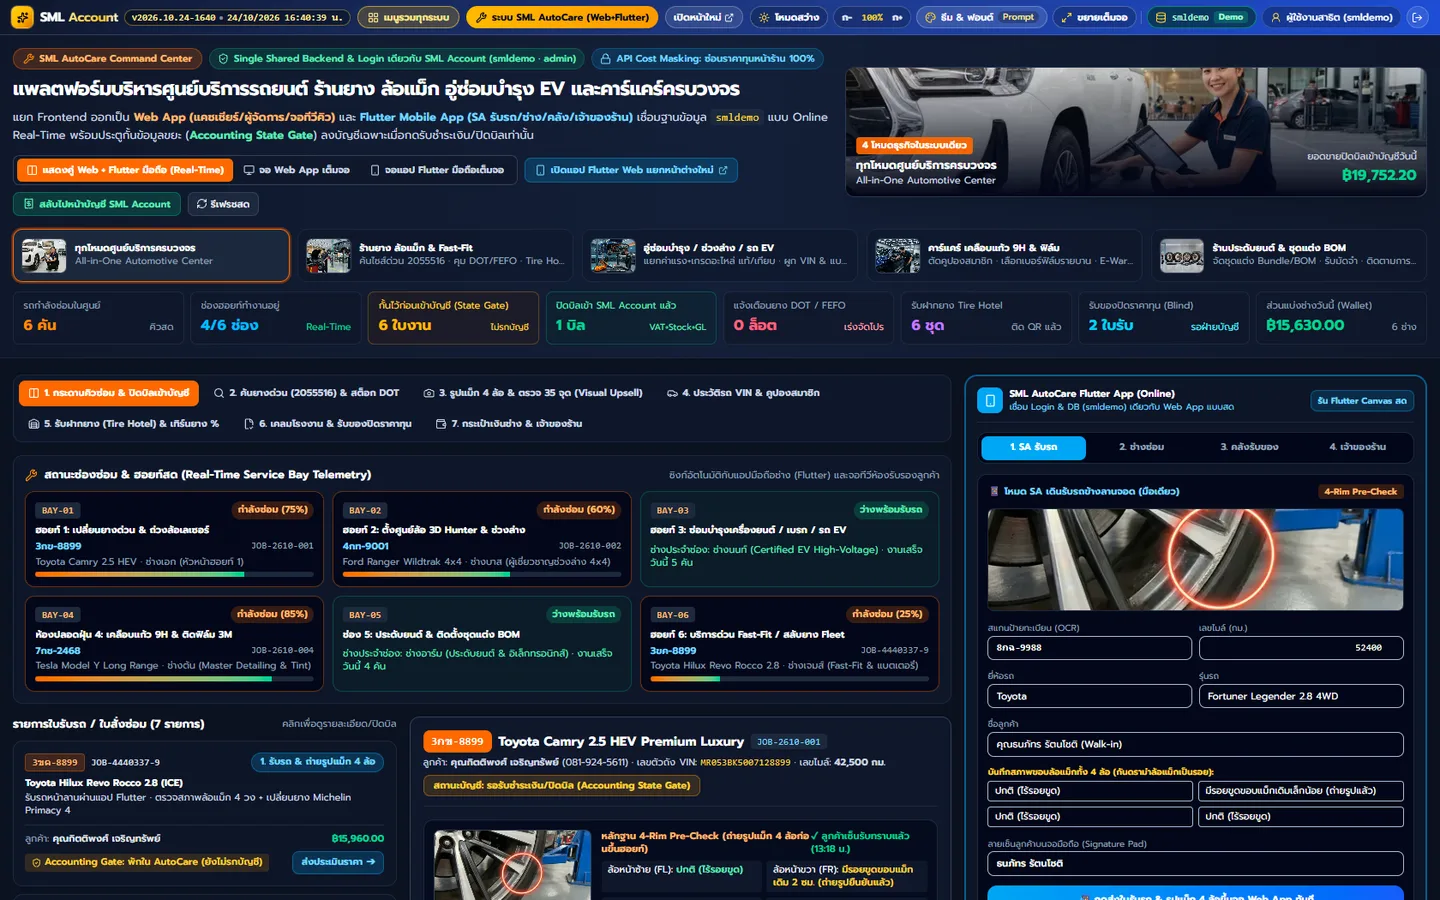
Task: Open tab 7 technician wallet & shop owner
Action: pyautogui.click(x=509, y=424)
